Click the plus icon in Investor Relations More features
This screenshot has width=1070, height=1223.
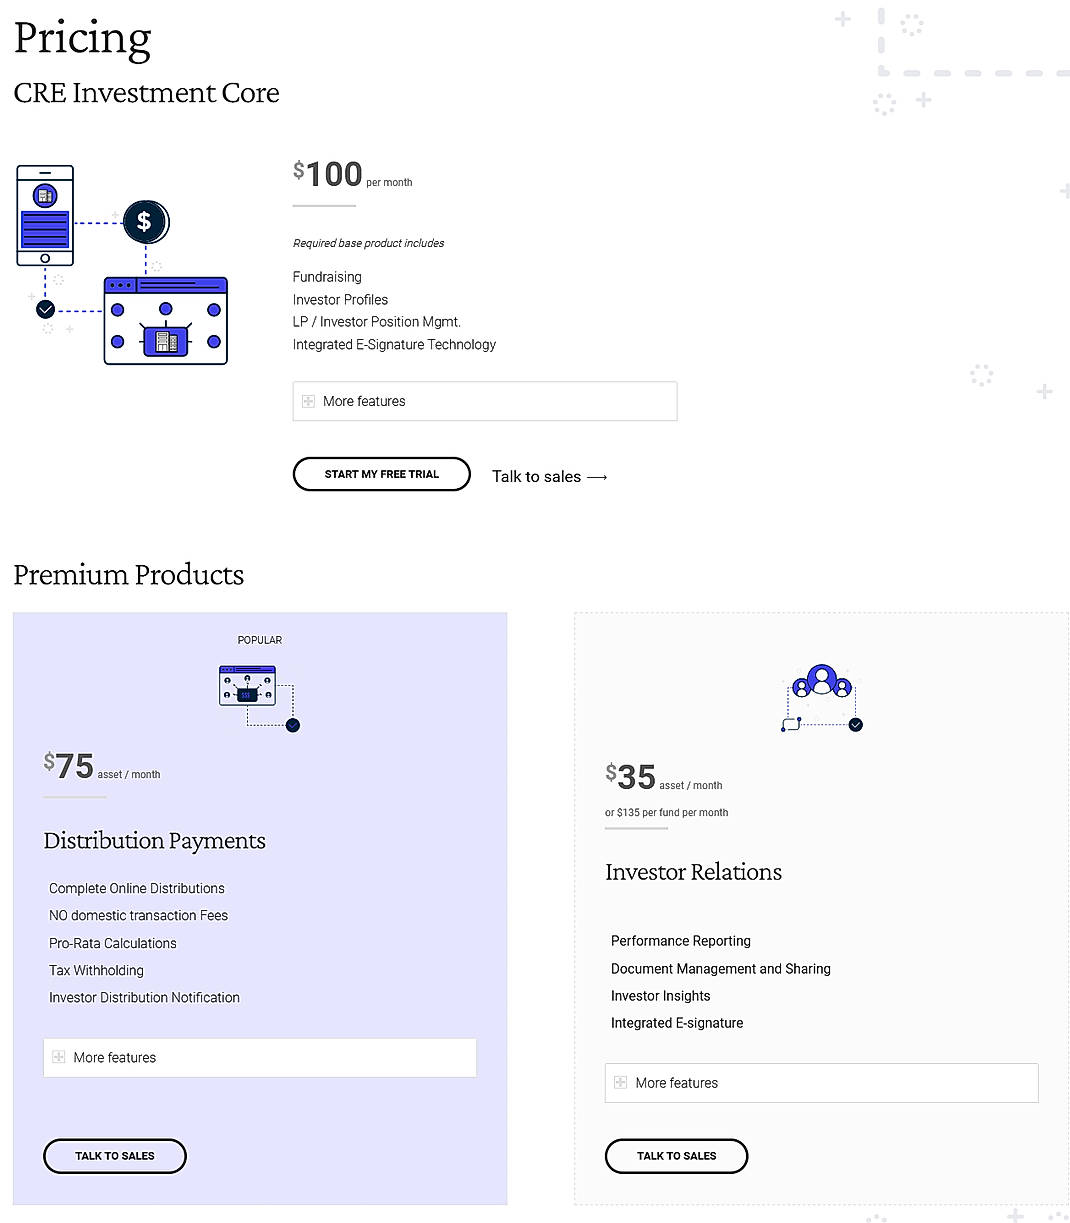coord(621,1082)
